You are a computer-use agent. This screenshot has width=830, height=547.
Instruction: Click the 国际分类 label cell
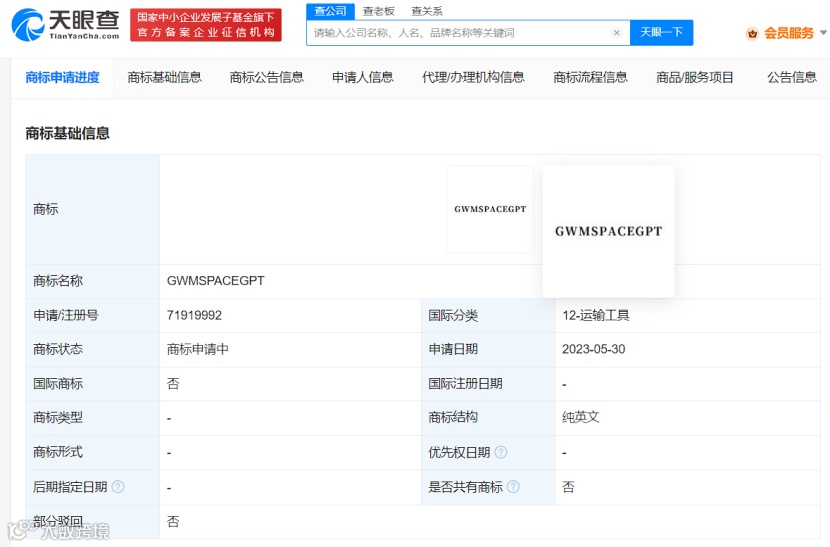click(x=488, y=316)
